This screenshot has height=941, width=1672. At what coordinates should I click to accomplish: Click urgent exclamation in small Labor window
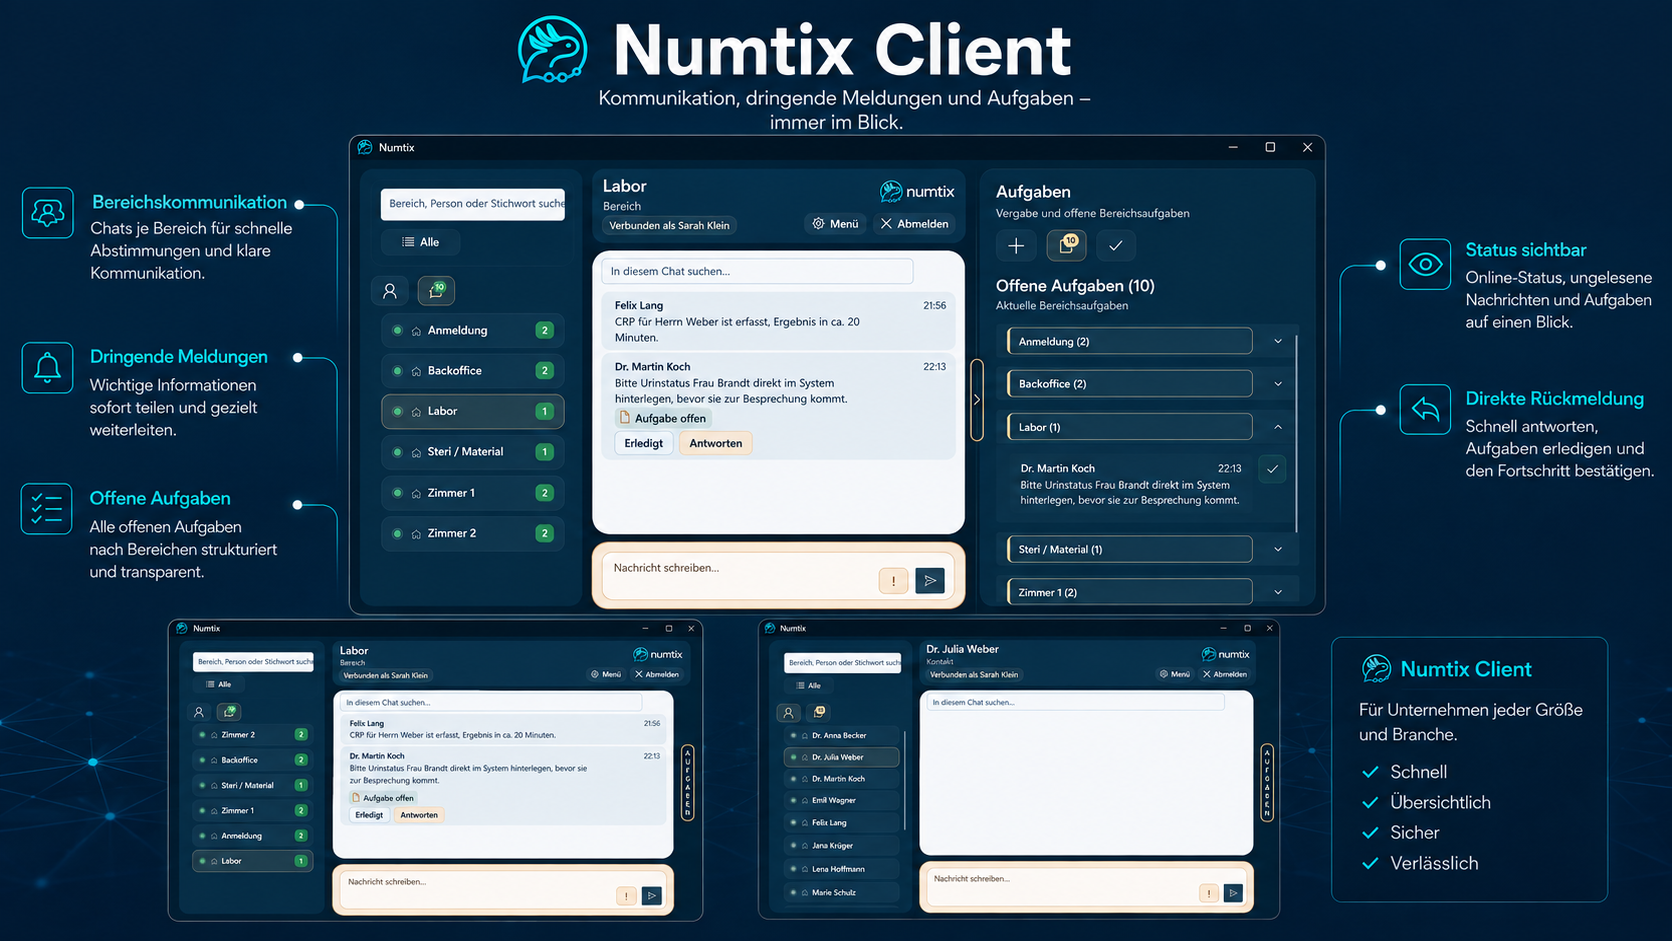point(626,895)
